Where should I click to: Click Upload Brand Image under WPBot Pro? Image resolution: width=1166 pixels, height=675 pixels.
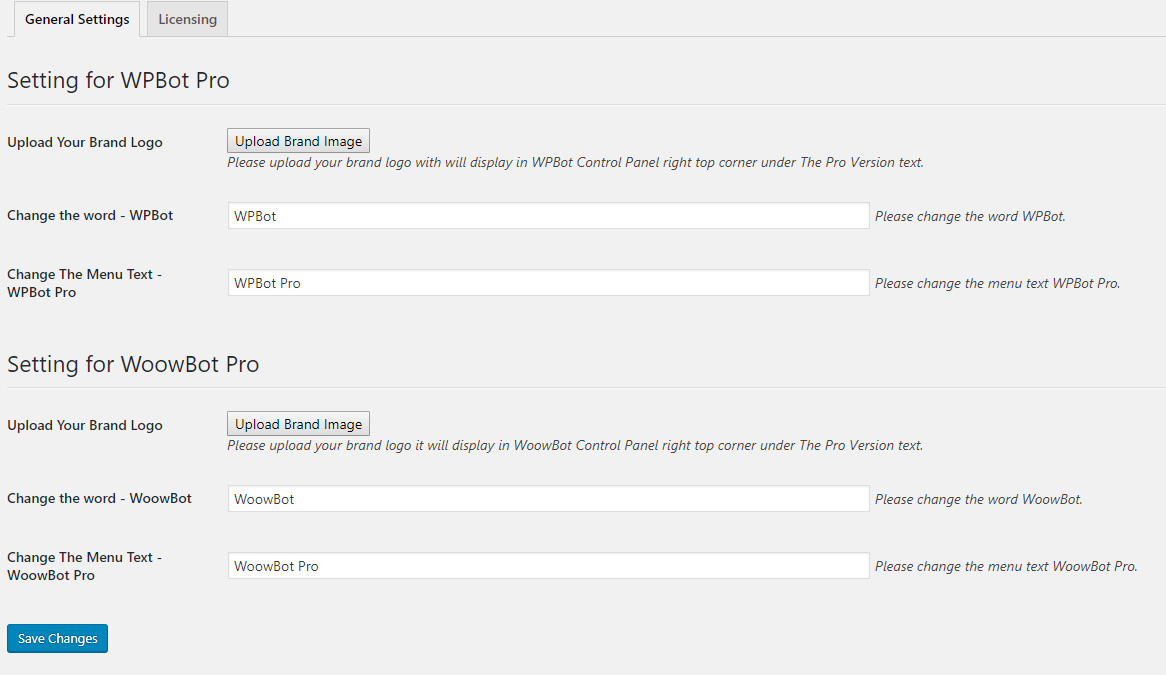(298, 141)
